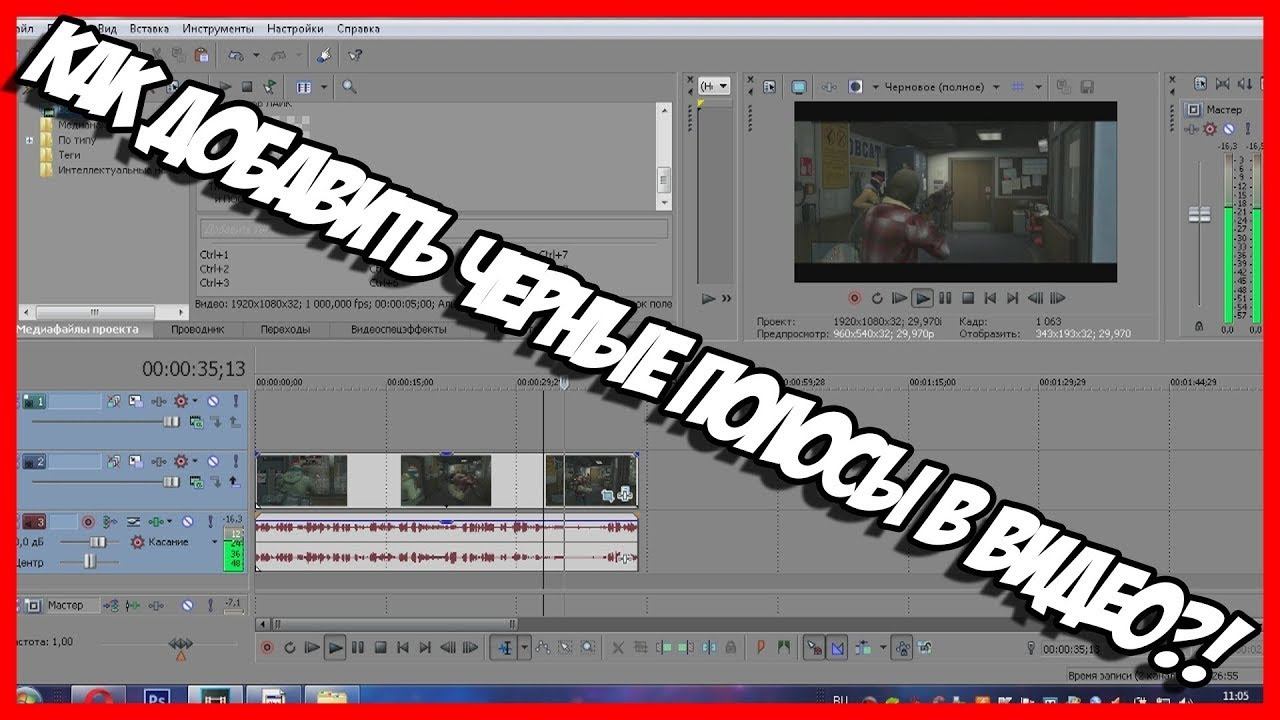Insert a marker with the flag icon
This screenshot has width=1280, height=720.
point(761,647)
